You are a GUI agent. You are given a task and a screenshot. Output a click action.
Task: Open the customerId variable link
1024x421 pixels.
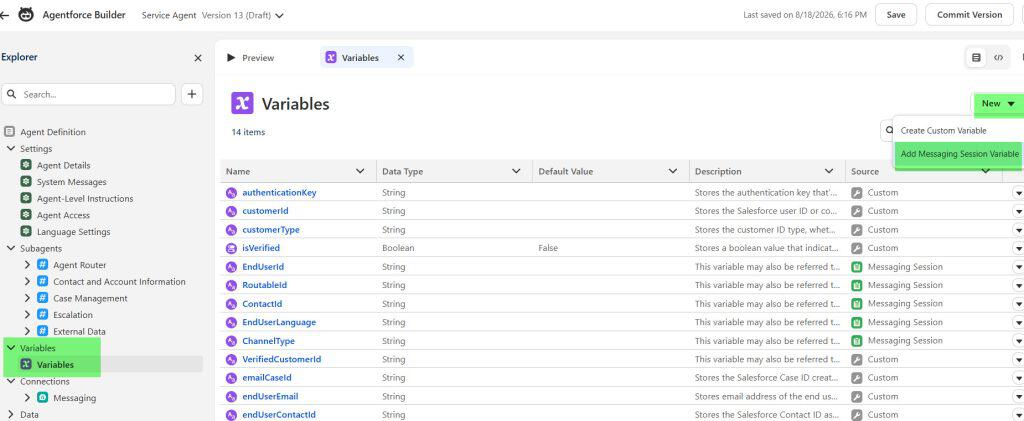coord(265,211)
